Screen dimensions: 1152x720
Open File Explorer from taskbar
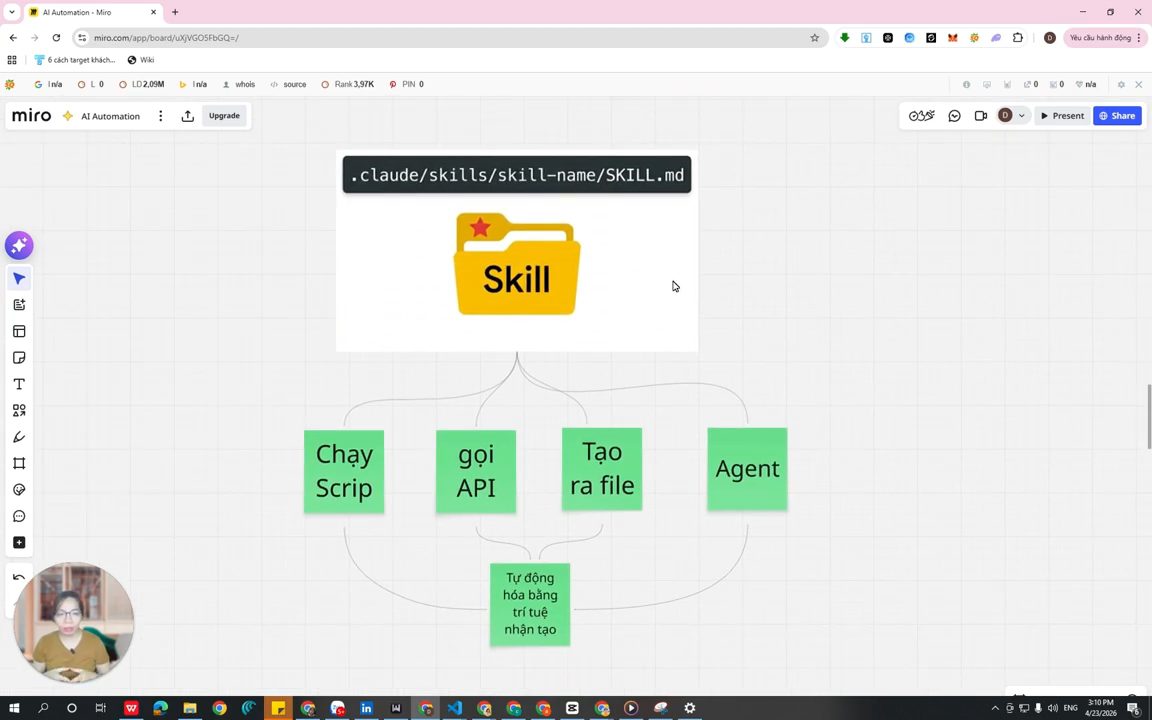tap(190, 708)
